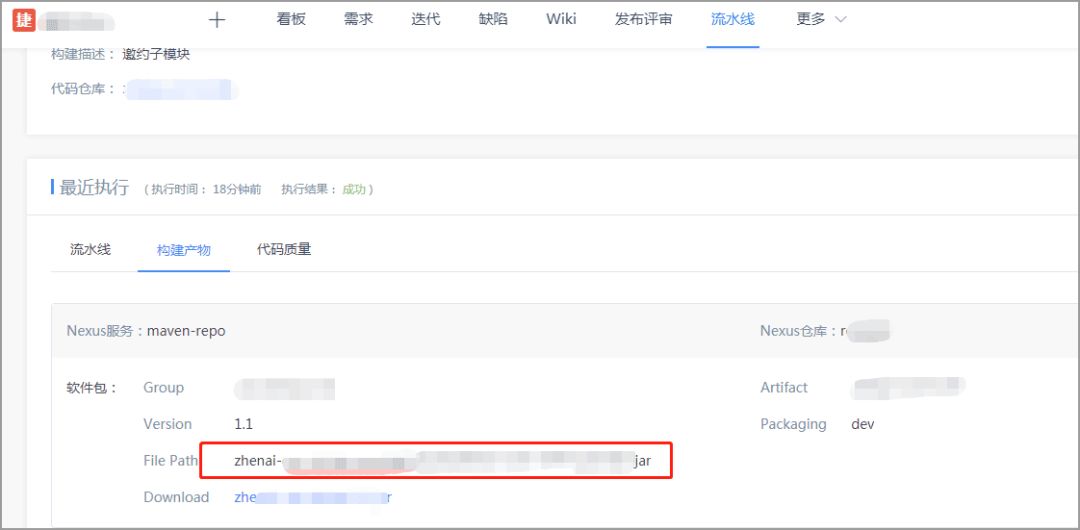1080x530 pixels.
Task: Click the 成功 execution result text
Action: [354, 190]
